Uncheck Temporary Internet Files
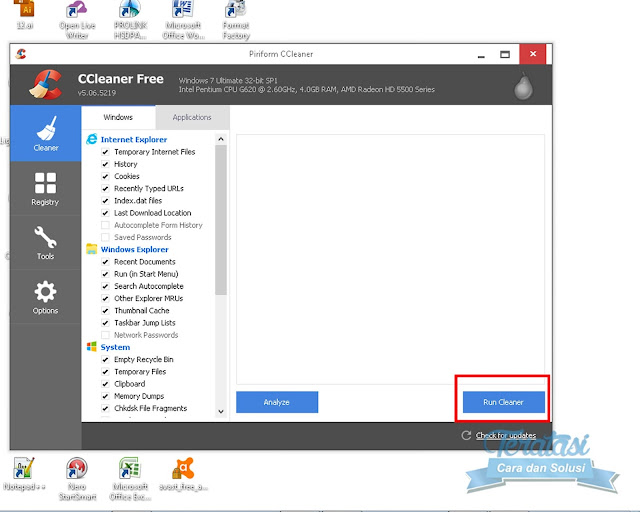Screen dimensions: 640x512 click(x=105, y=152)
